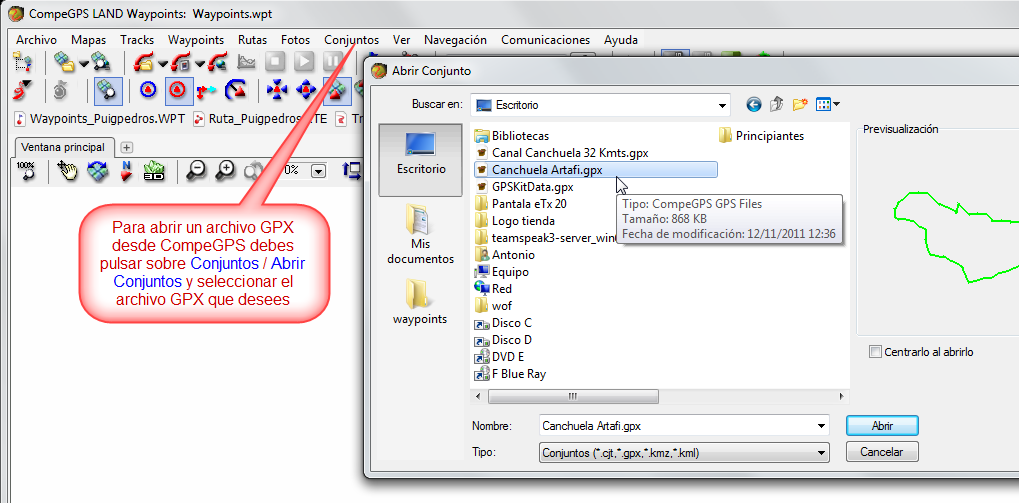1019x503 pixels.
Task: Click the track from device icon
Action: 180,62
